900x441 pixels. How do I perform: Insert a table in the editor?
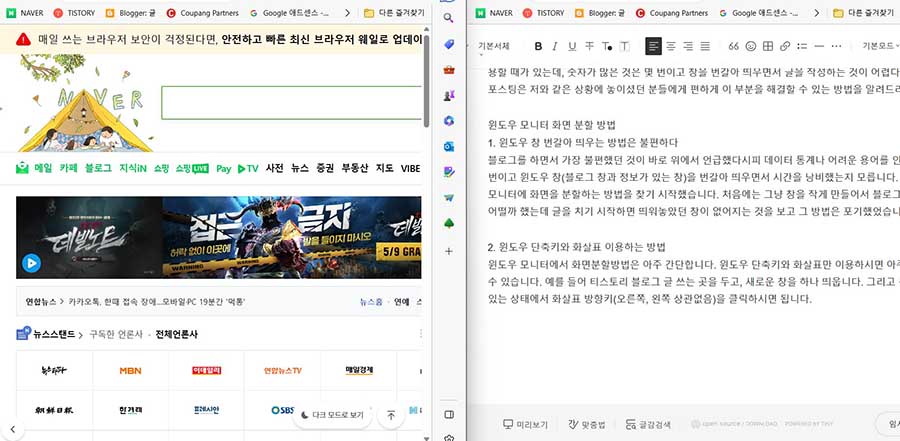768,47
